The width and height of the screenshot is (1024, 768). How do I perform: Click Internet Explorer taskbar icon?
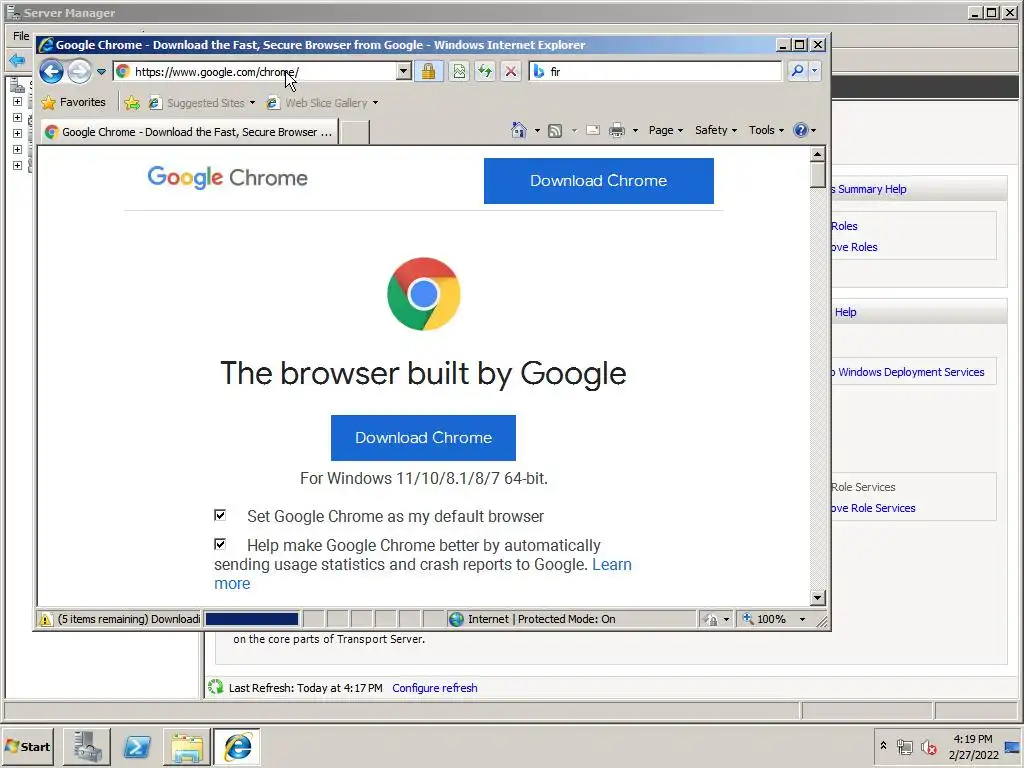coord(237,746)
